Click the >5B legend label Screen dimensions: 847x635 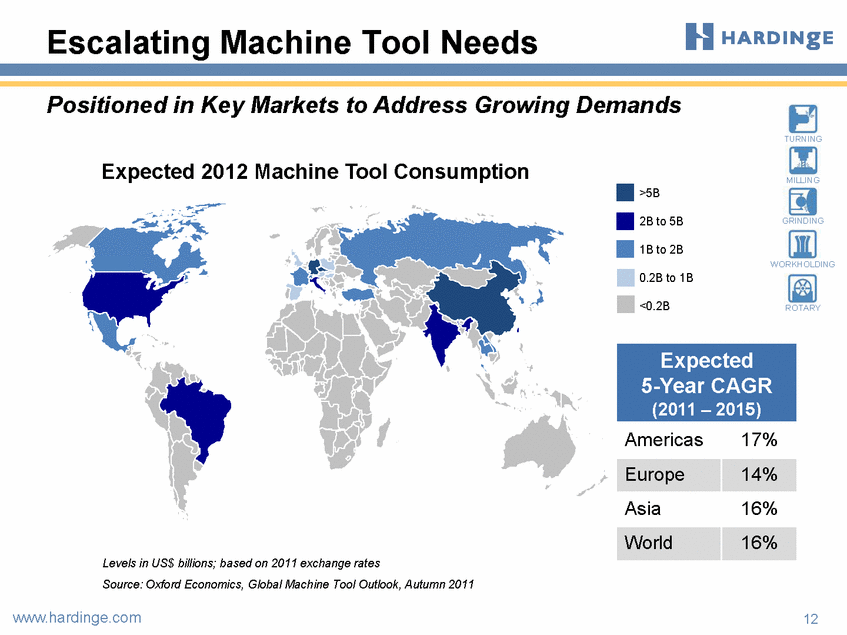649,193
